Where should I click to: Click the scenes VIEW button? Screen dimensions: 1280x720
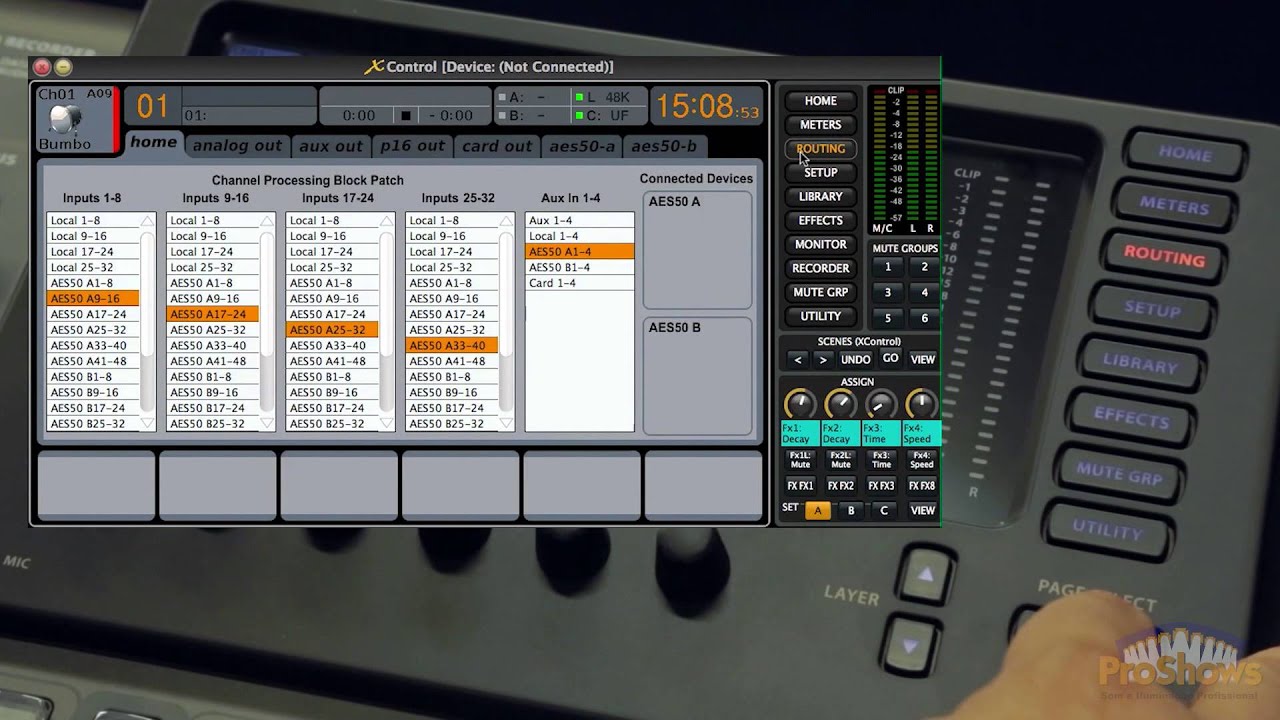click(x=923, y=360)
